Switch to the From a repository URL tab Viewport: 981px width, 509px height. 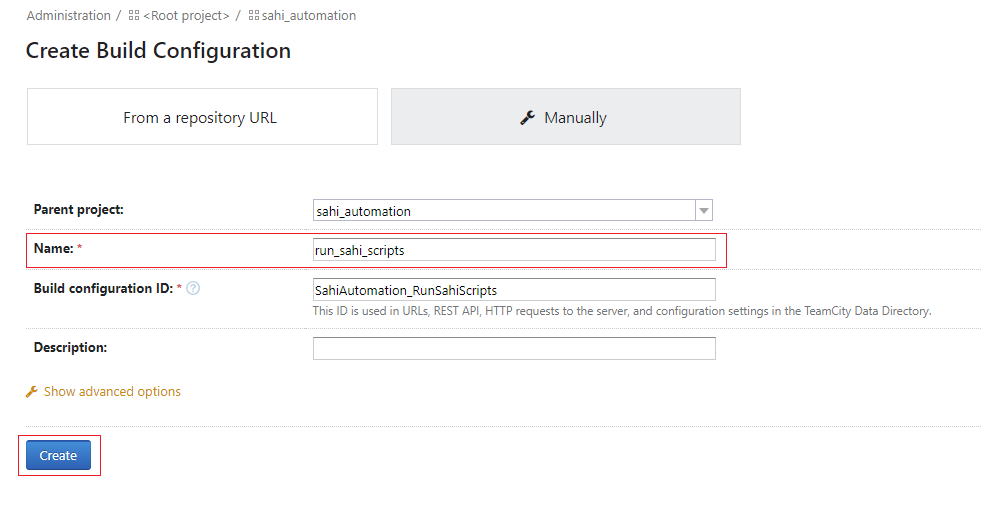201,117
